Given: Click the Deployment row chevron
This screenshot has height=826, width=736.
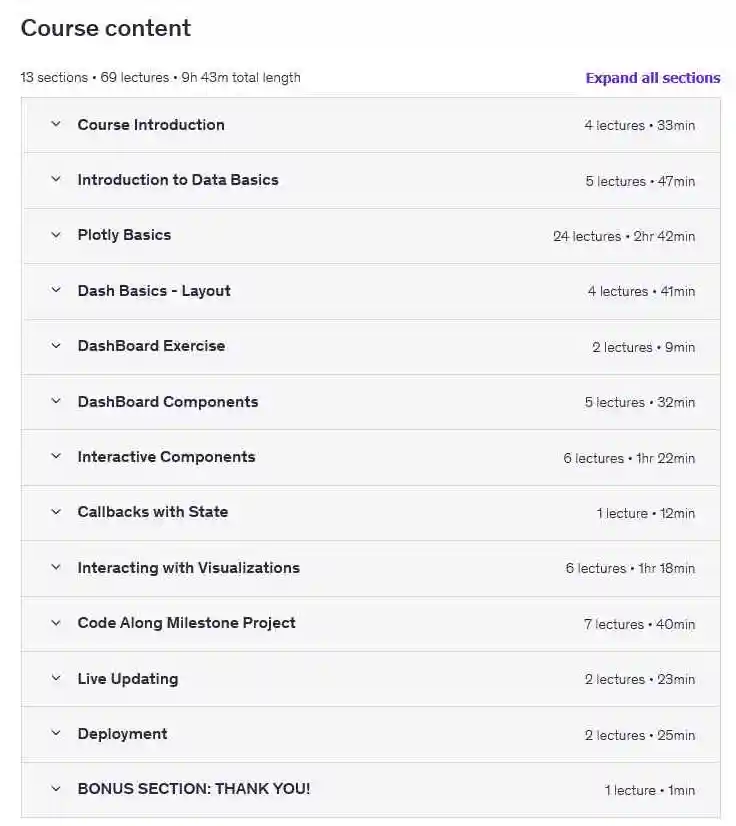Looking at the screenshot, I should pos(56,734).
